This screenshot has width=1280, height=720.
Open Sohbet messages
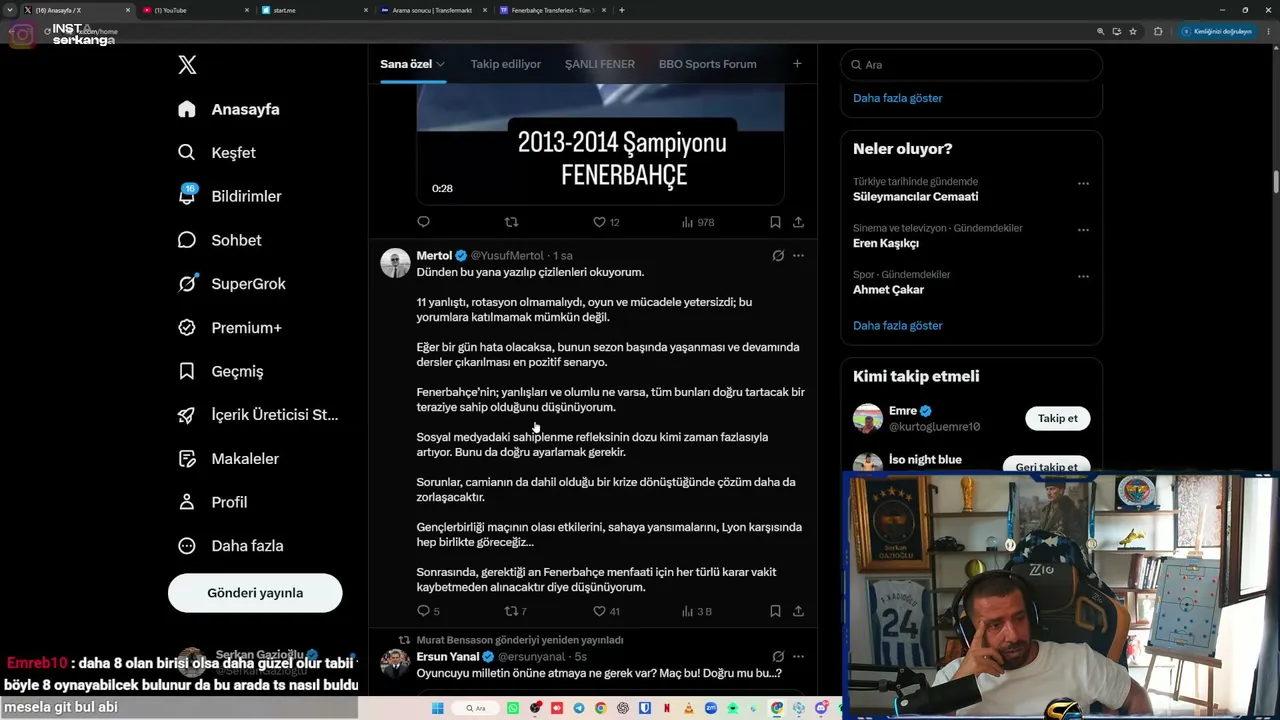219,240
